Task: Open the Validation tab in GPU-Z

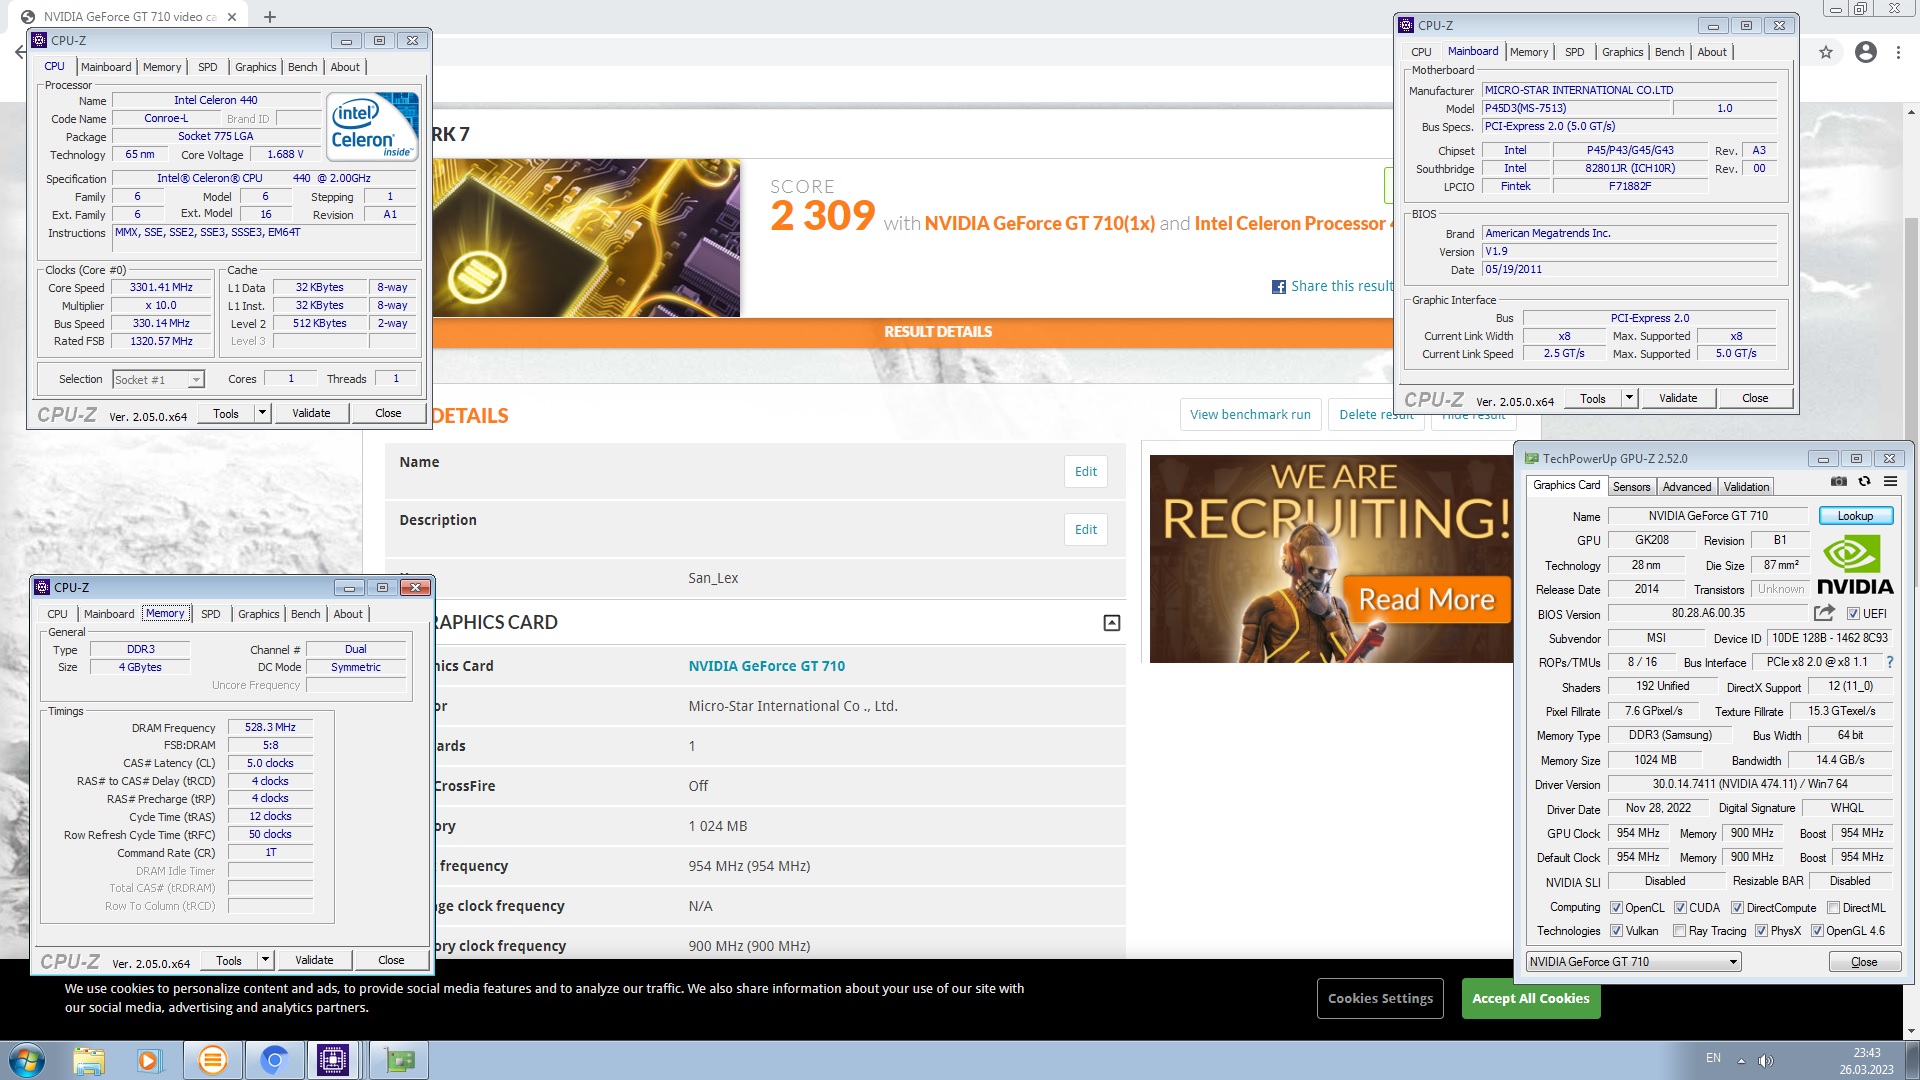Action: 1746,487
